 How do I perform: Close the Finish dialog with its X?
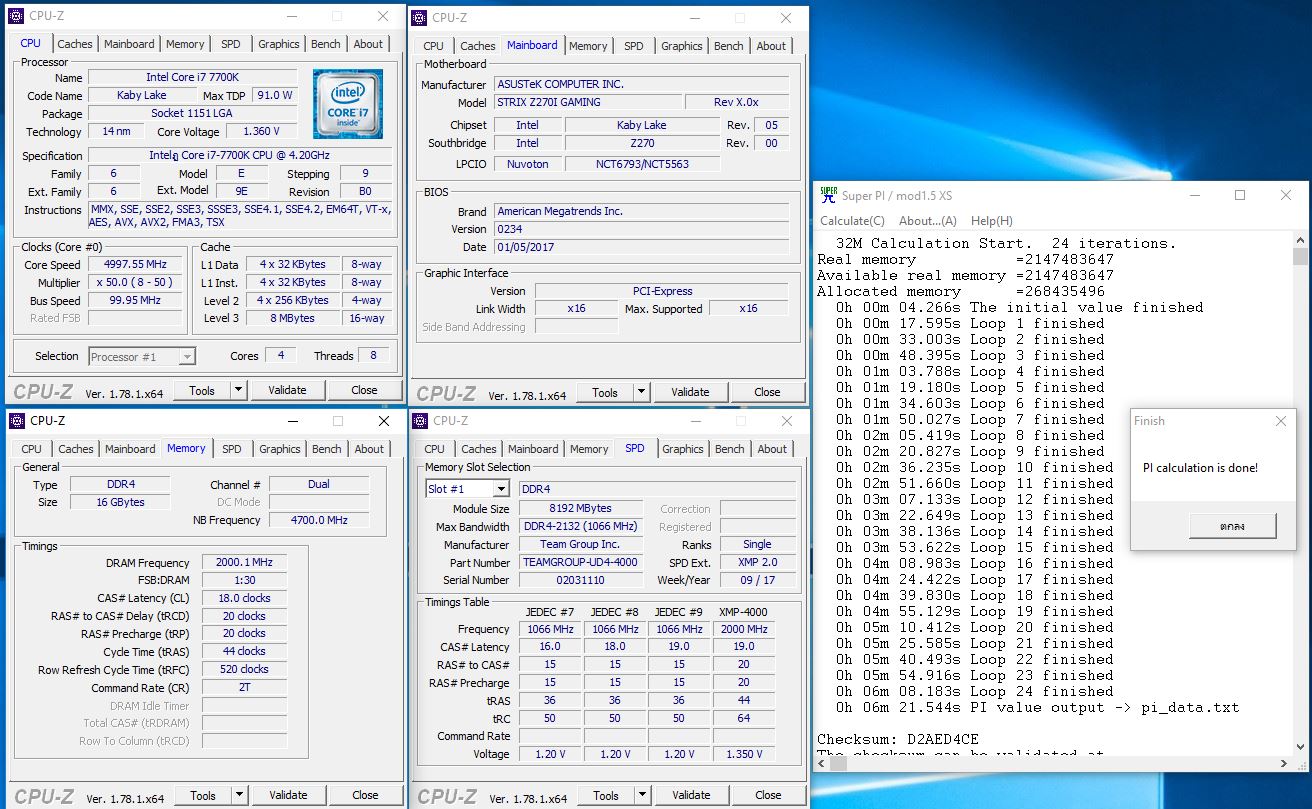(x=1281, y=421)
